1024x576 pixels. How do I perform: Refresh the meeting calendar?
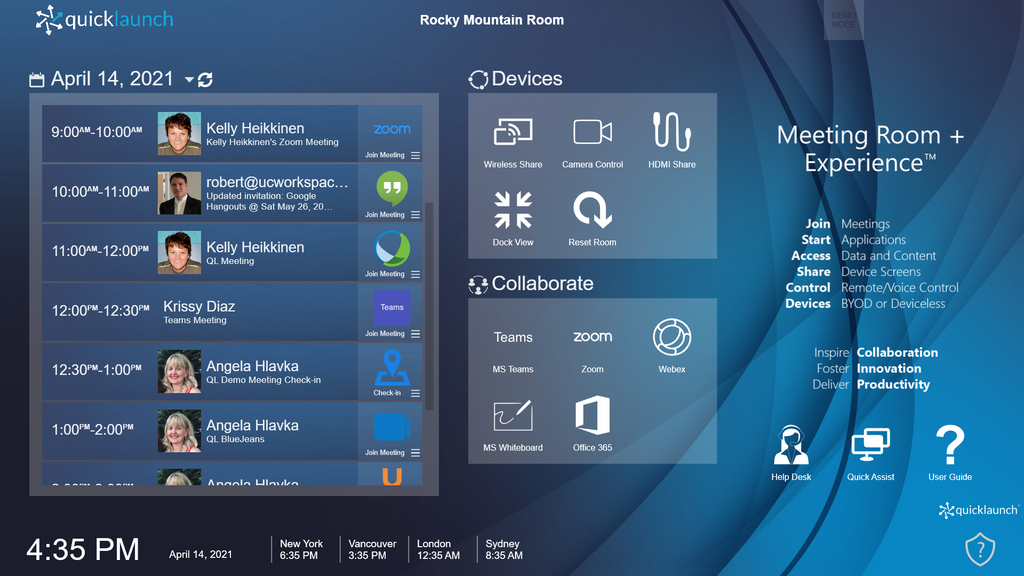205,80
